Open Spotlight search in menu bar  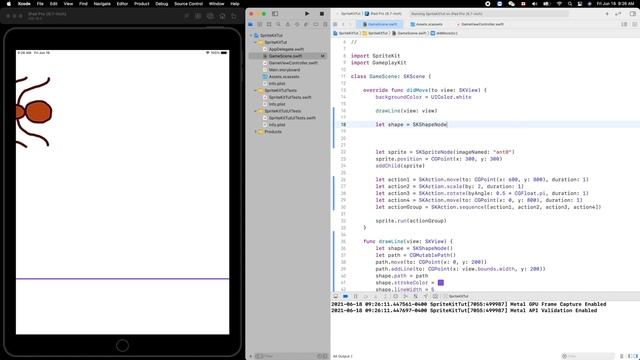tap(569, 4)
